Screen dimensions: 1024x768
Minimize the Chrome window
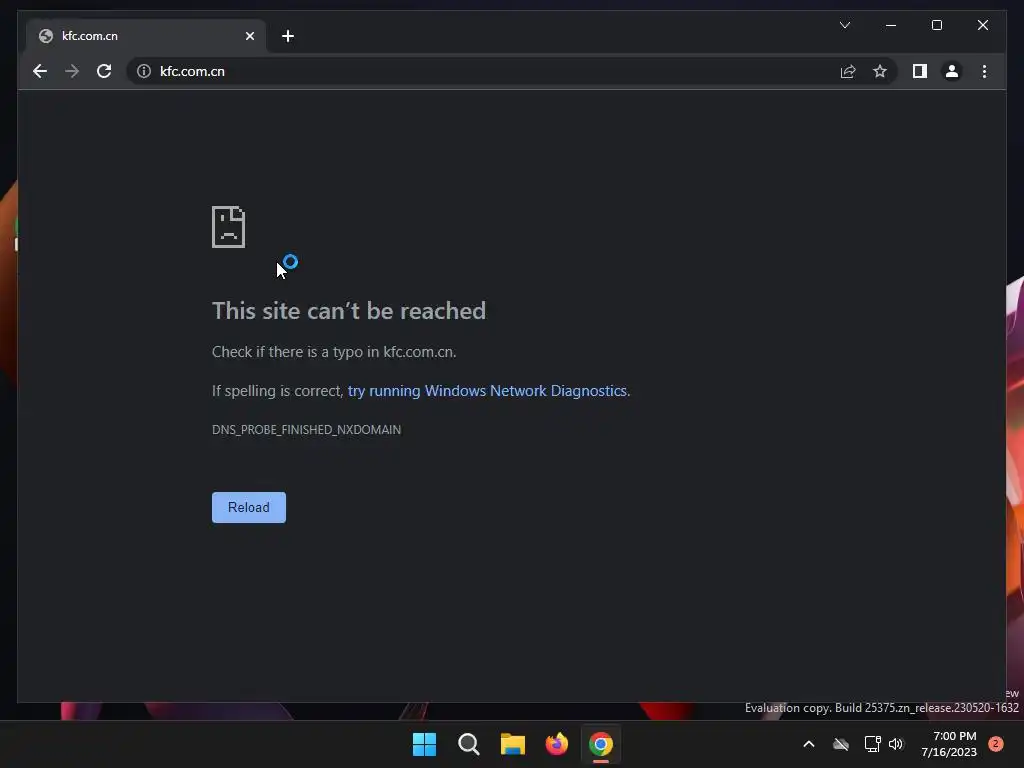pyautogui.click(x=891, y=25)
